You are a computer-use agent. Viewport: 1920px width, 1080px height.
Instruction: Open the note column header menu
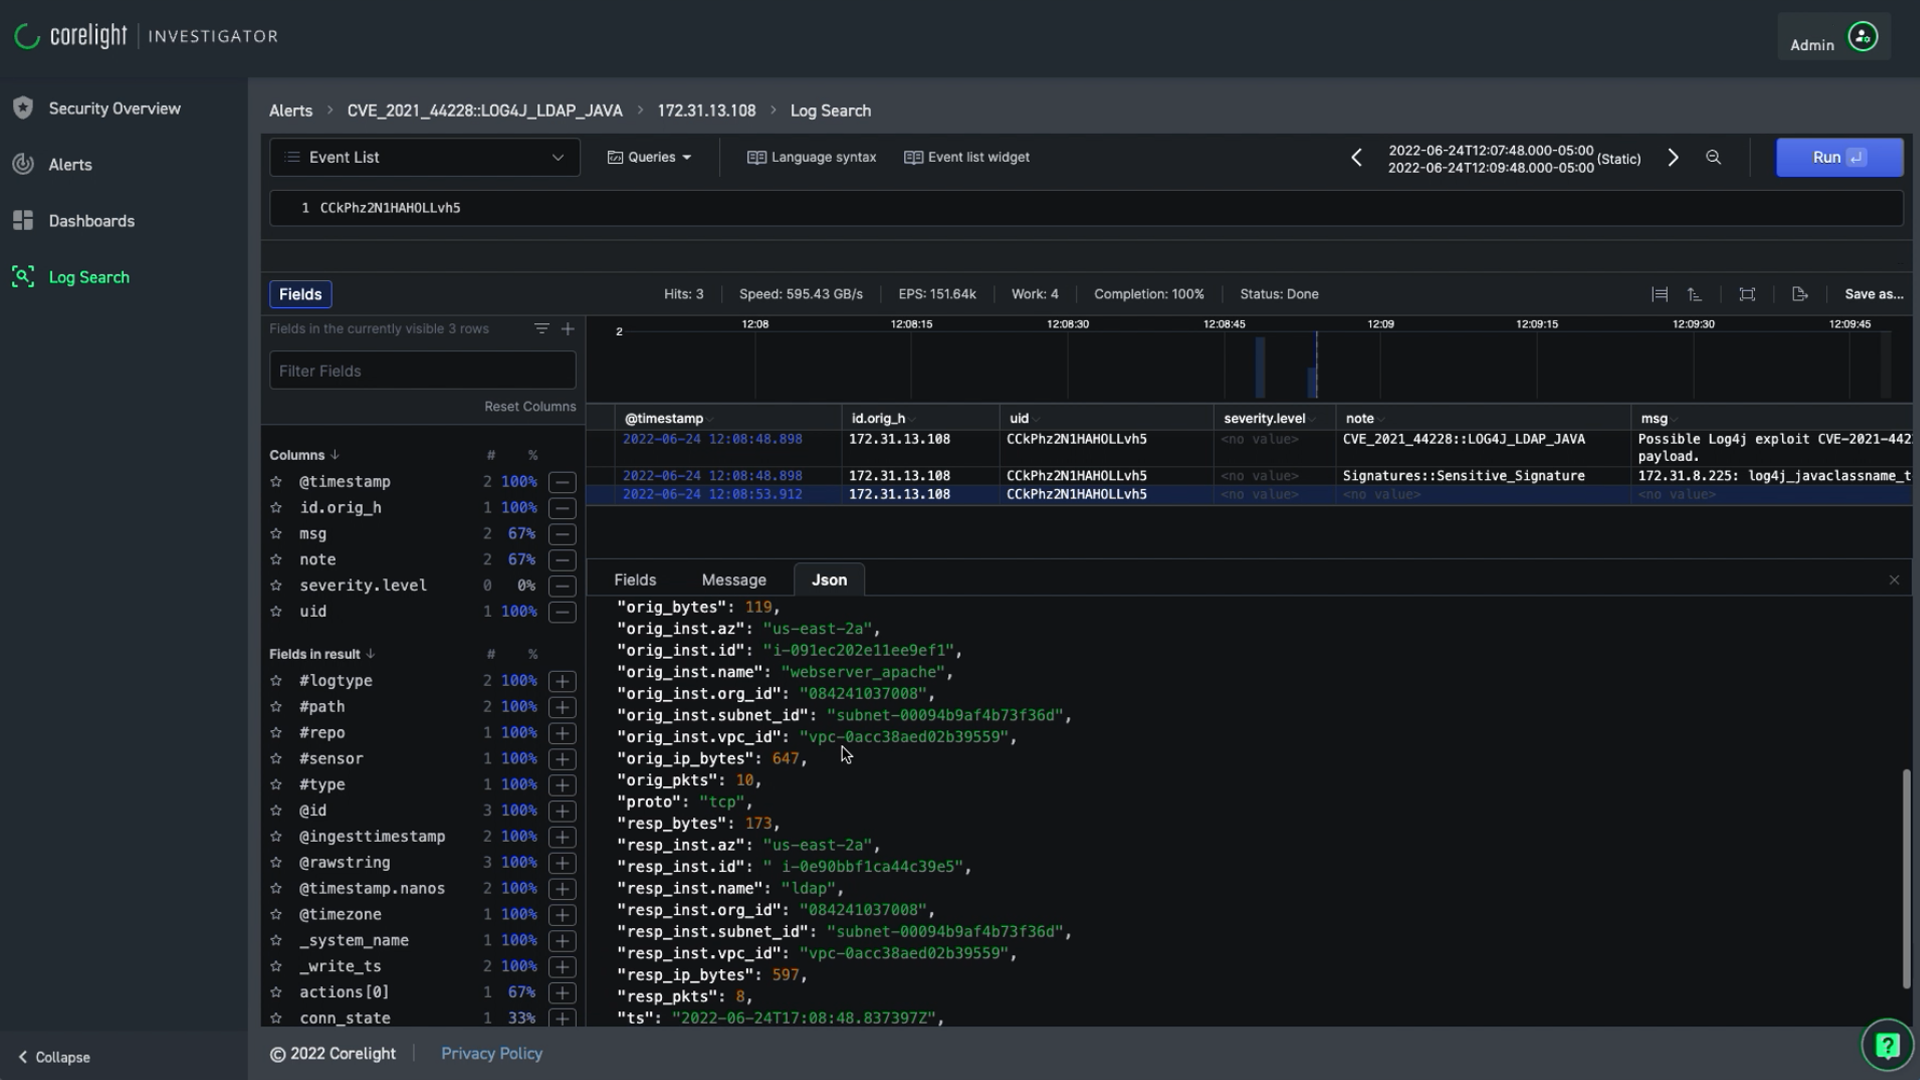coord(1380,420)
